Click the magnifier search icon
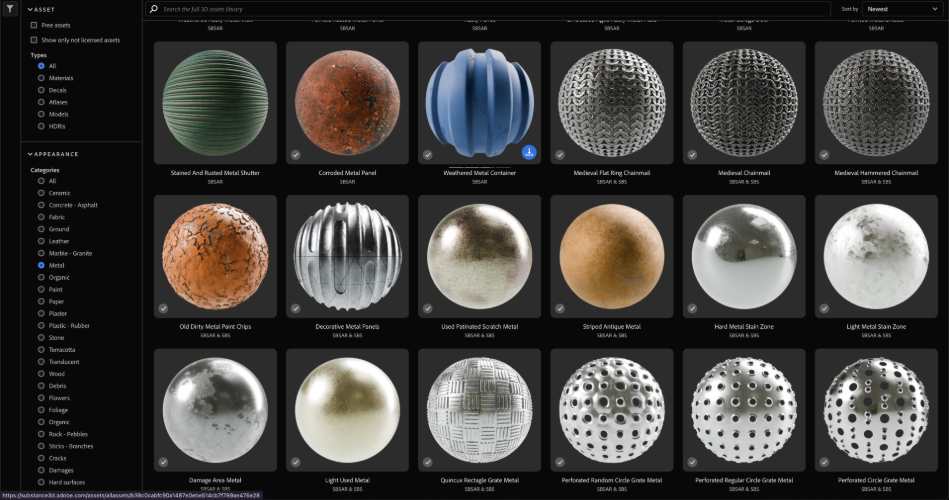The height and width of the screenshot is (500, 949). coord(154,9)
